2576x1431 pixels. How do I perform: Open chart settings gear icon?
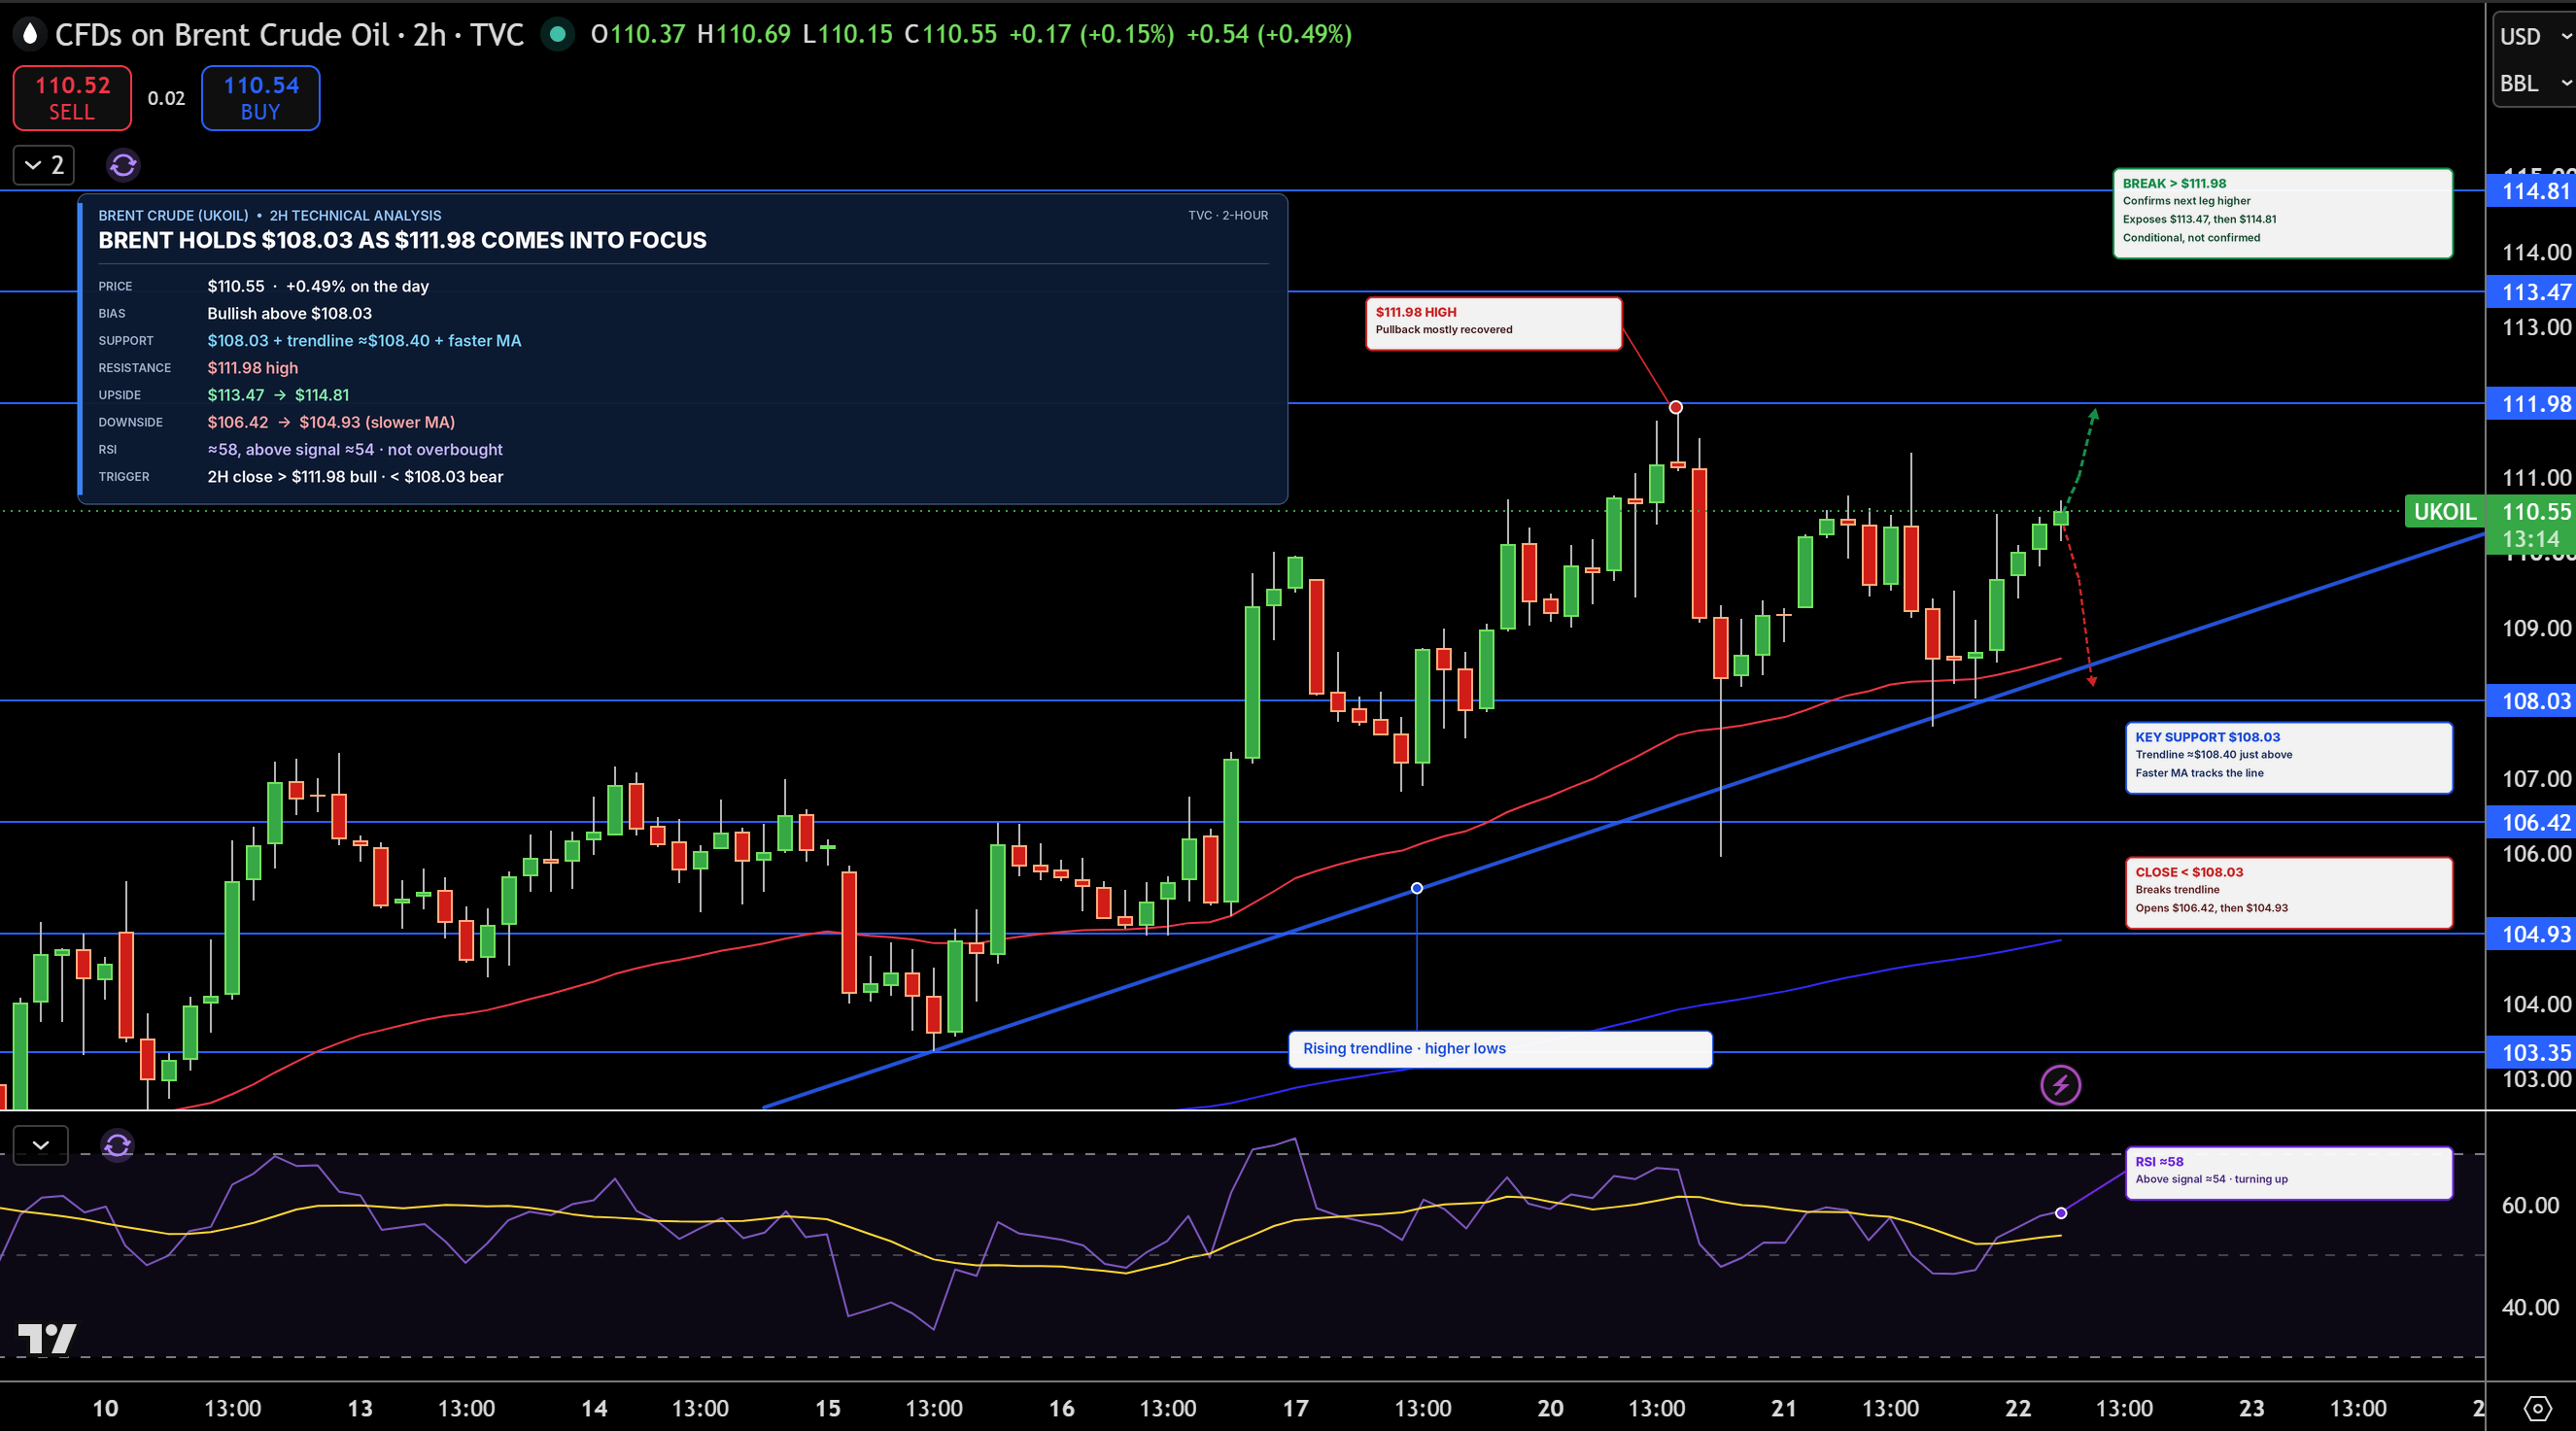pyautogui.click(x=2537, y=1408)
